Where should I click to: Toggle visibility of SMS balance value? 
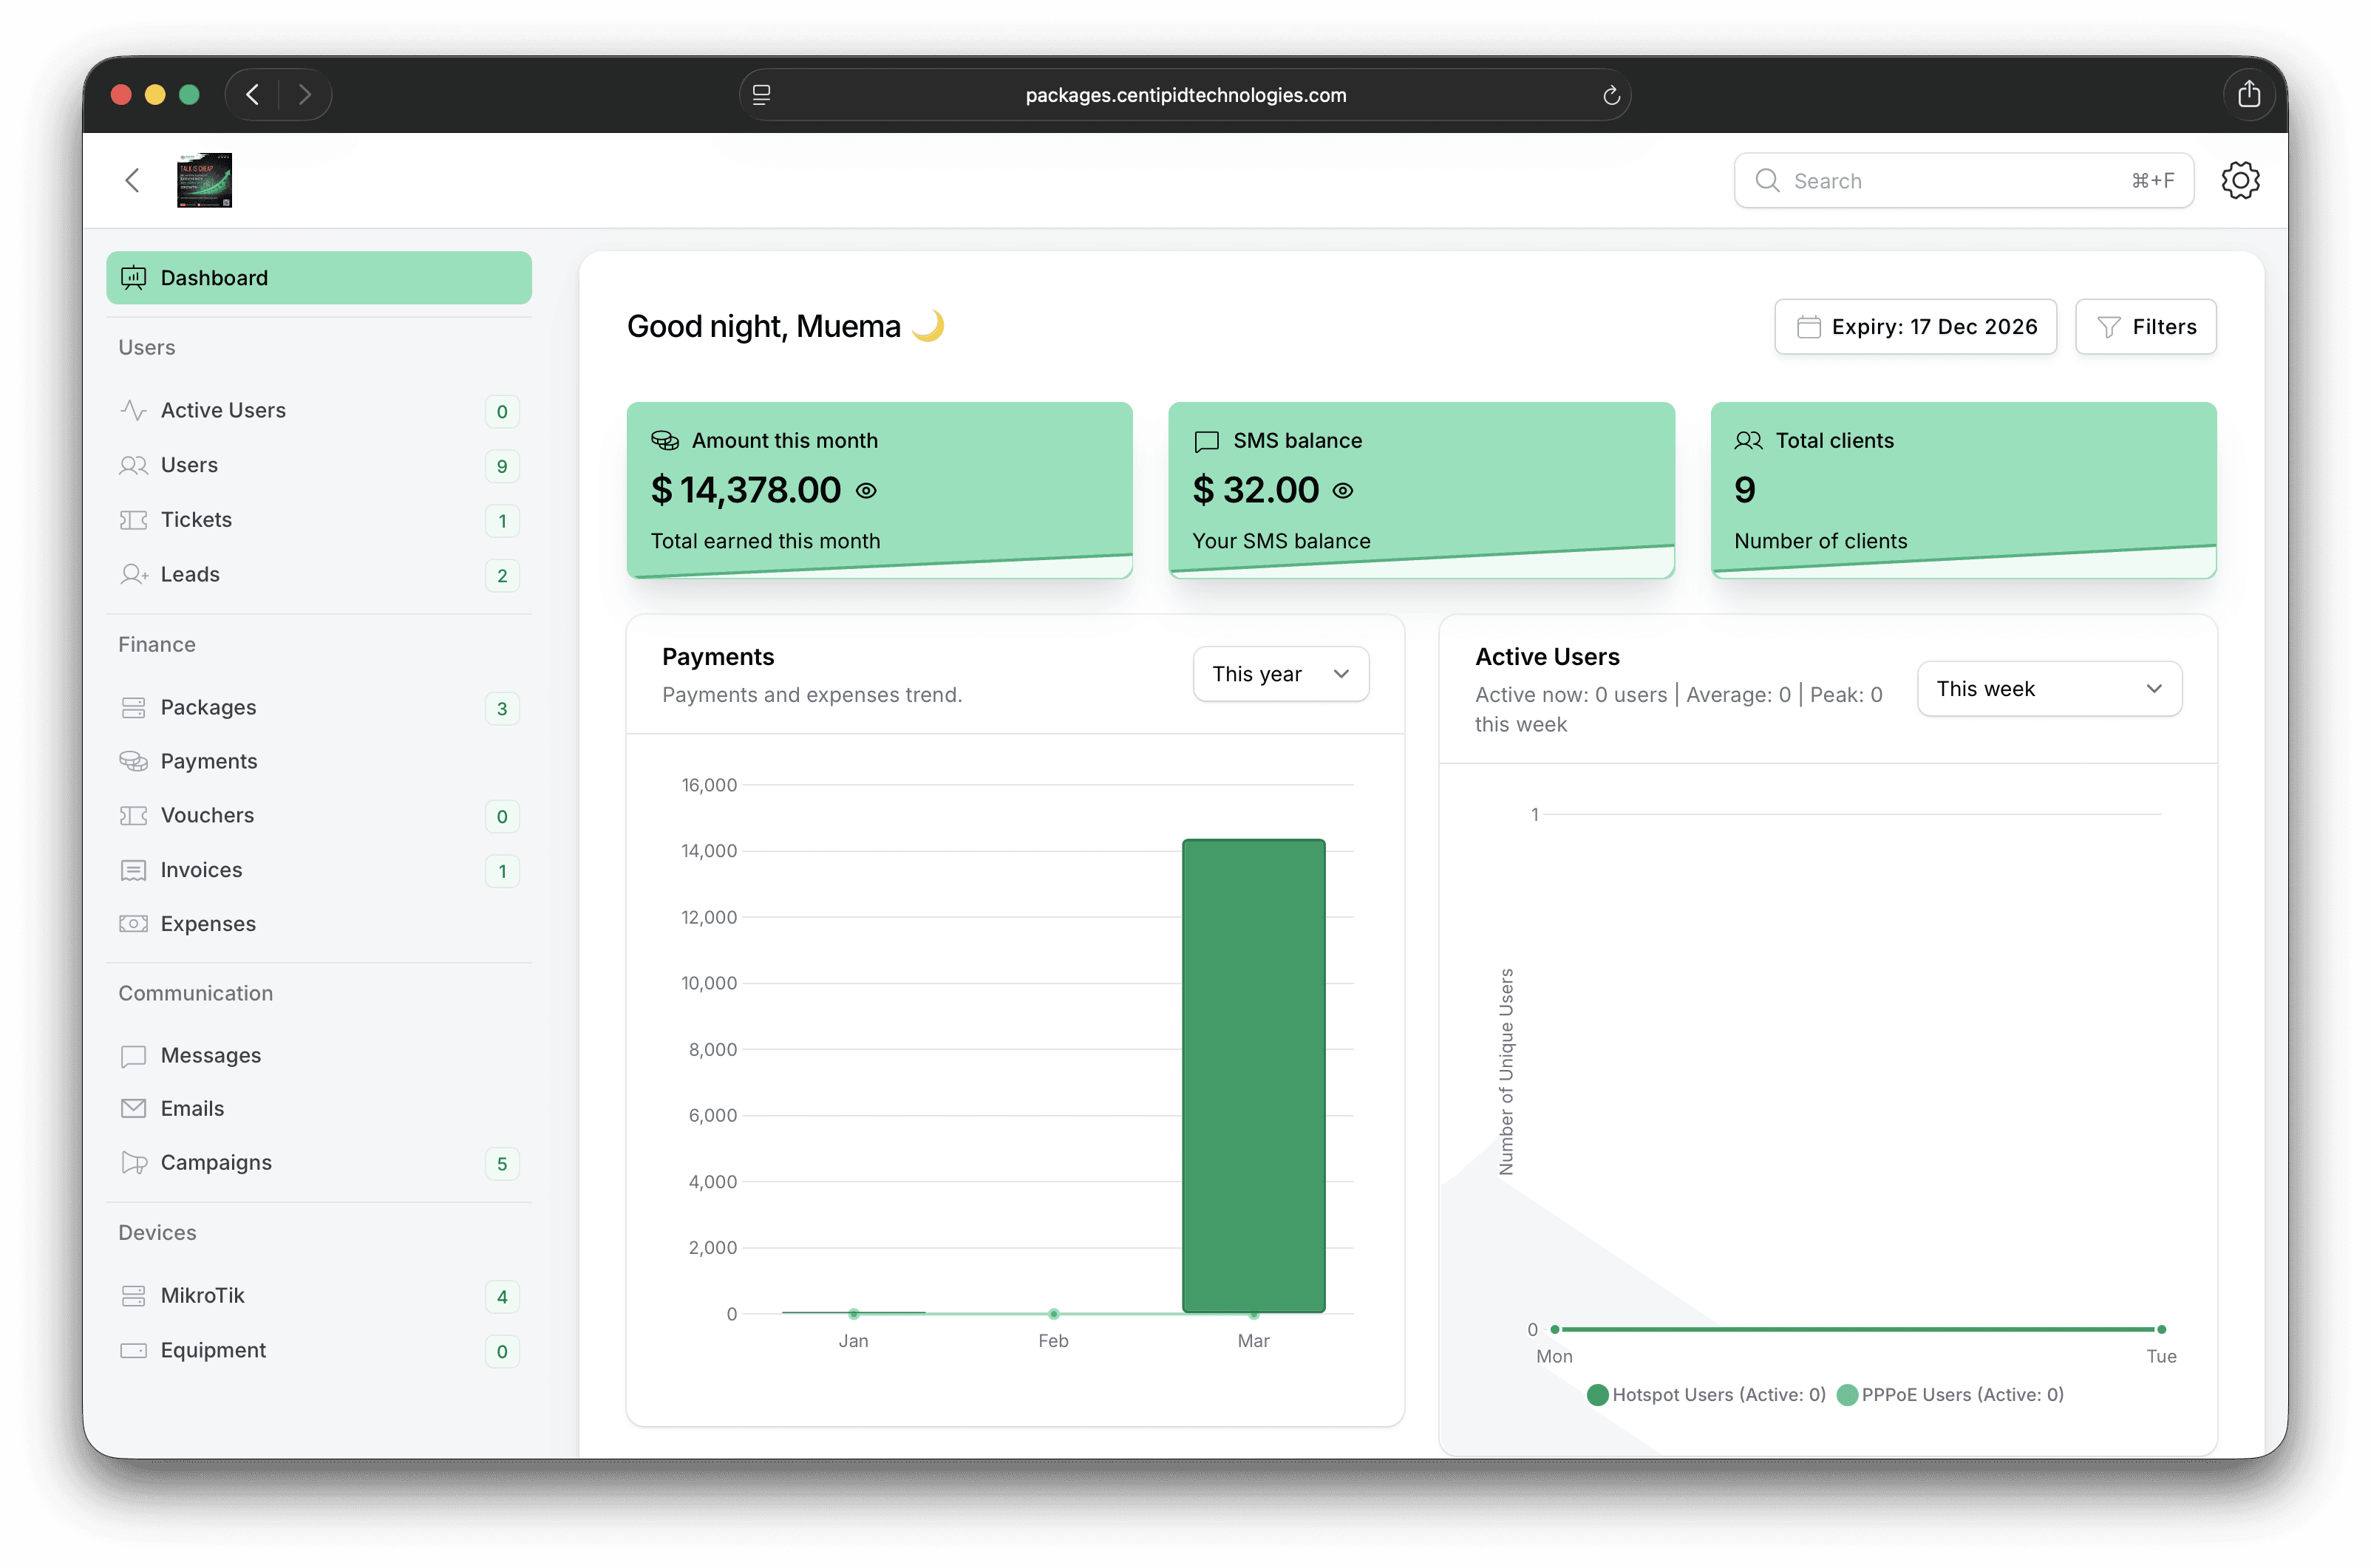pos(1343,490)
